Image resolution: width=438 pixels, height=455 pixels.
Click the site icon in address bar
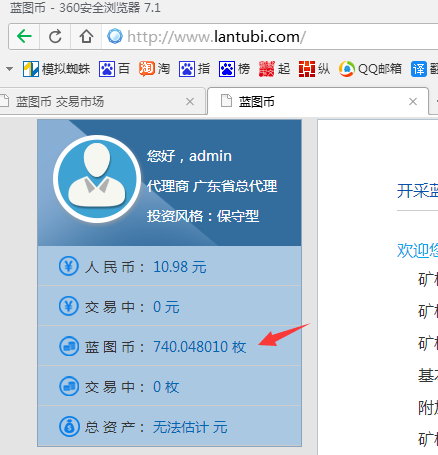click(x=115, y=36)
